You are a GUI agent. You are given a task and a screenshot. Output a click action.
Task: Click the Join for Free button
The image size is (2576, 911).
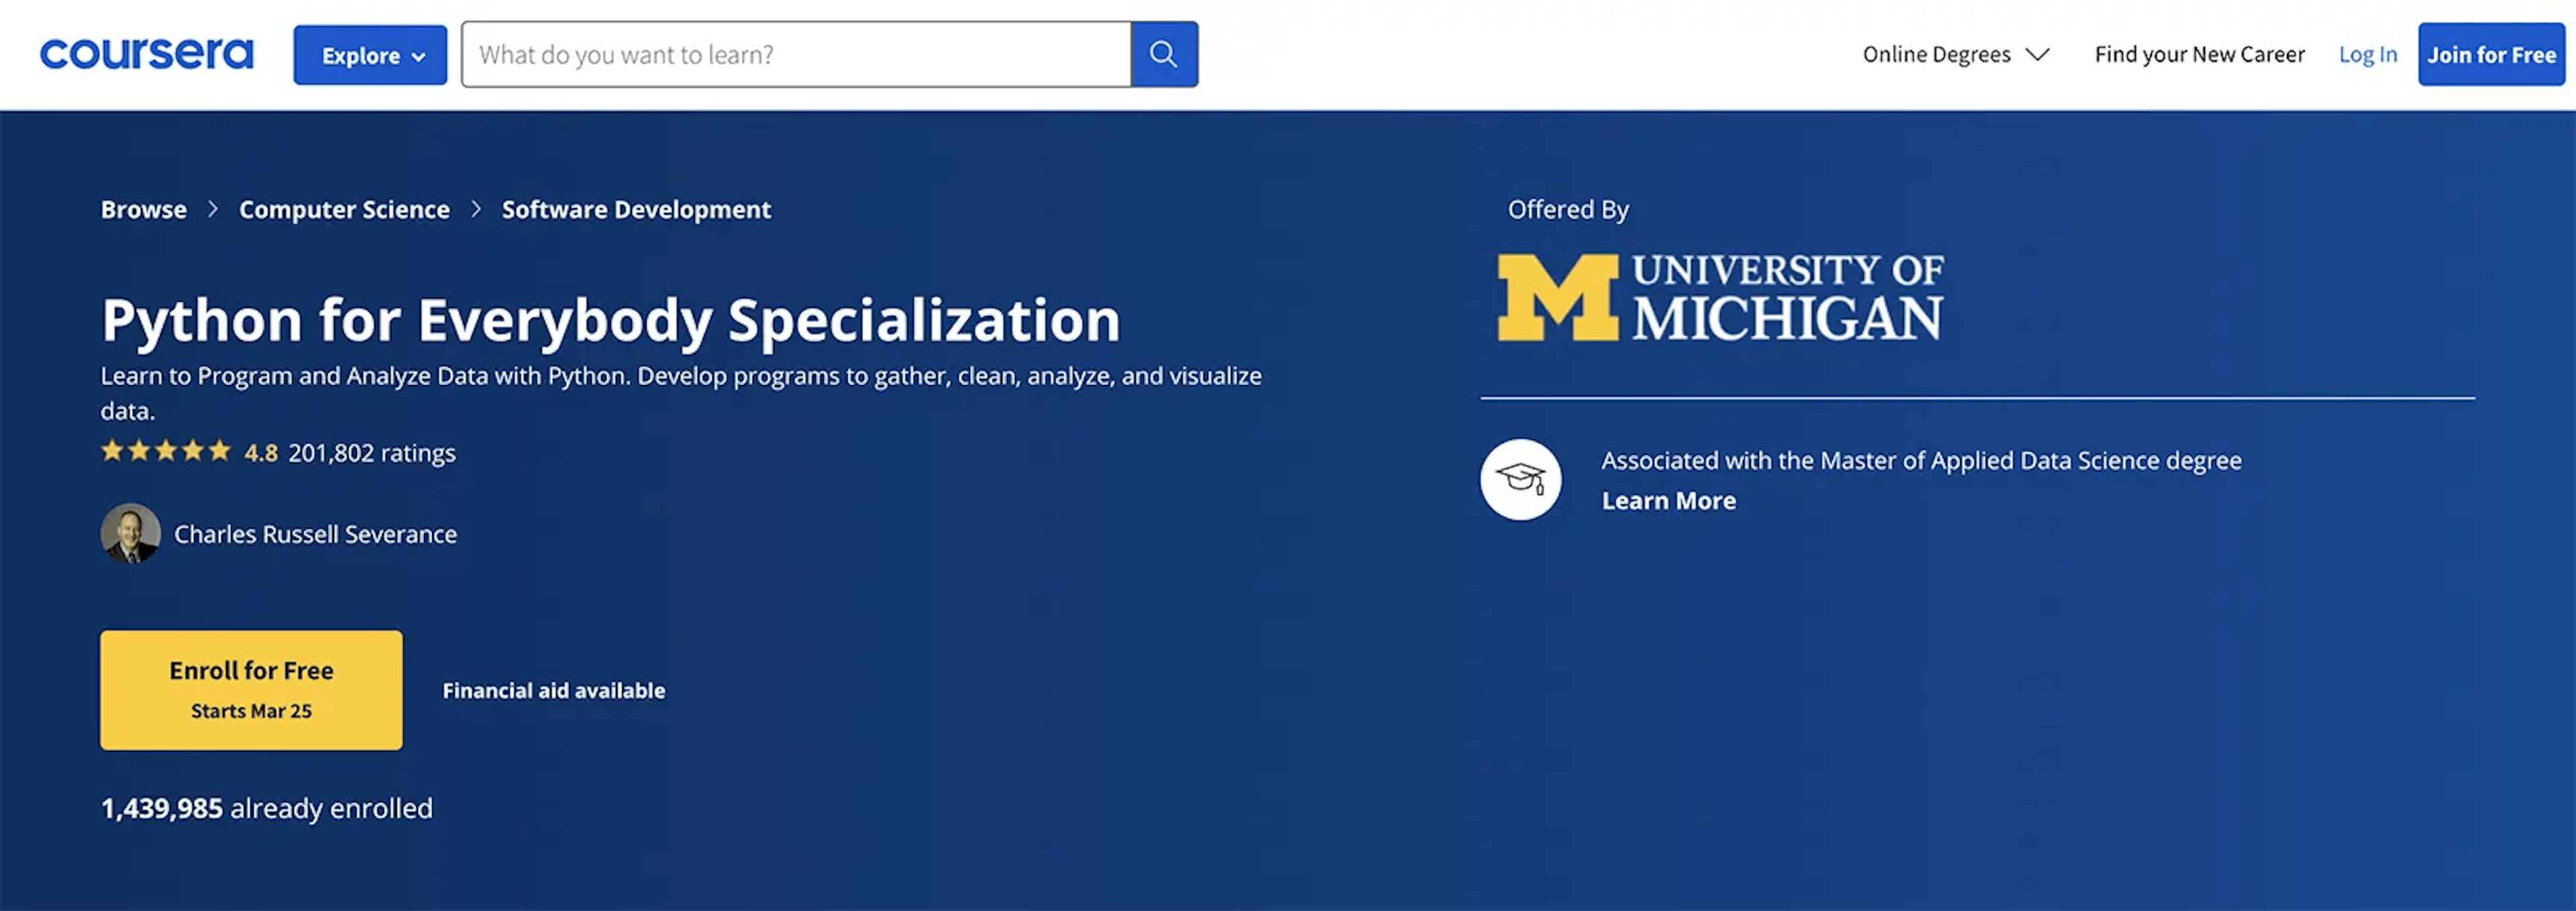(x=2491, y=54)
